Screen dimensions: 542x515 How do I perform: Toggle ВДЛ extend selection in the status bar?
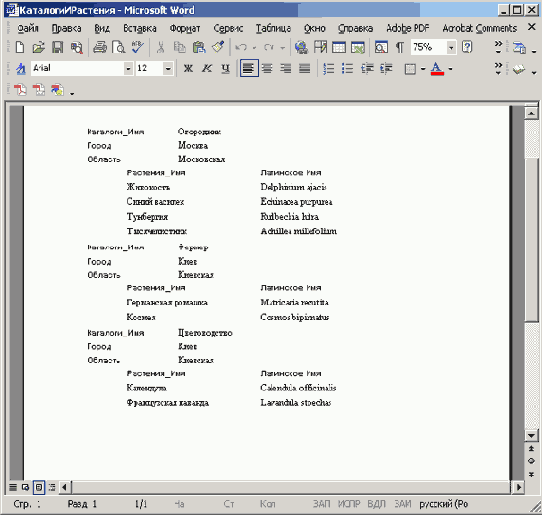(x=376, y=504)
